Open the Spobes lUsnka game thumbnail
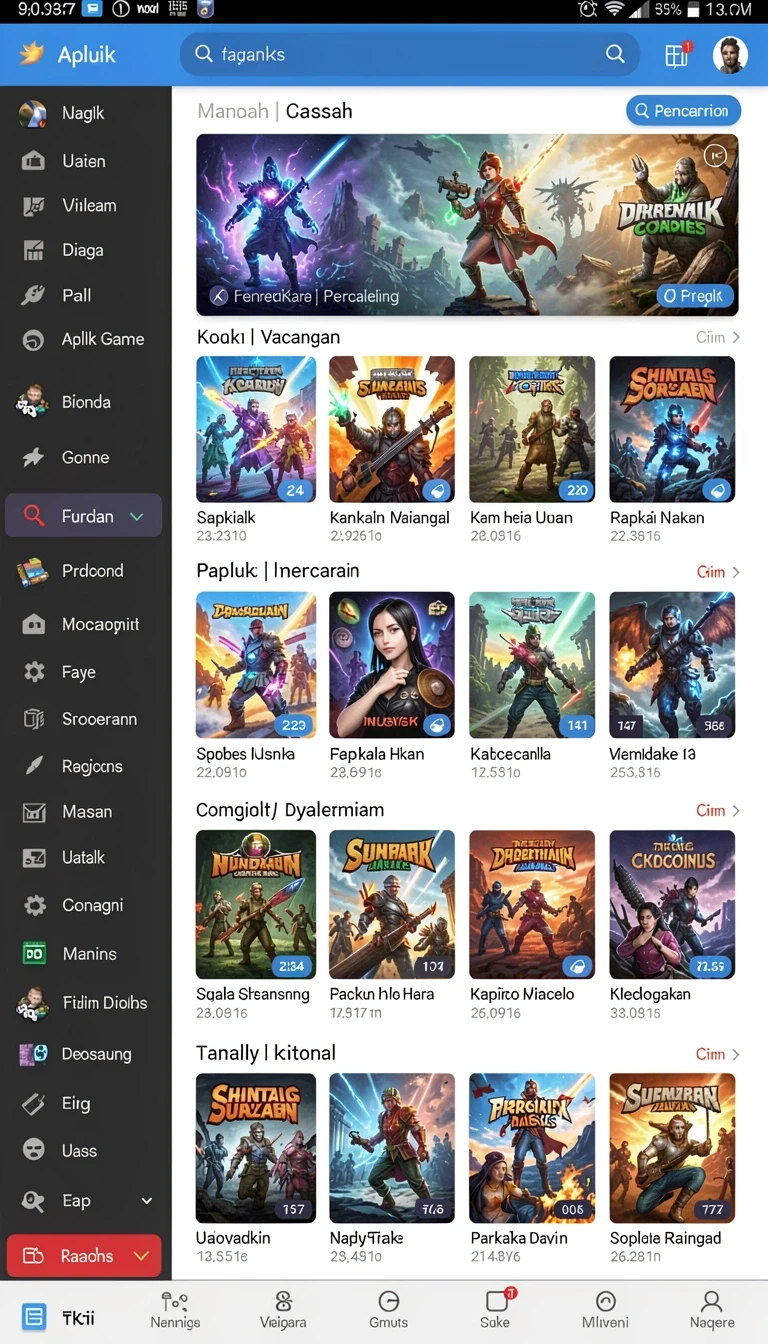Viewport: 768px width, 1344px height. pos(256,665)
